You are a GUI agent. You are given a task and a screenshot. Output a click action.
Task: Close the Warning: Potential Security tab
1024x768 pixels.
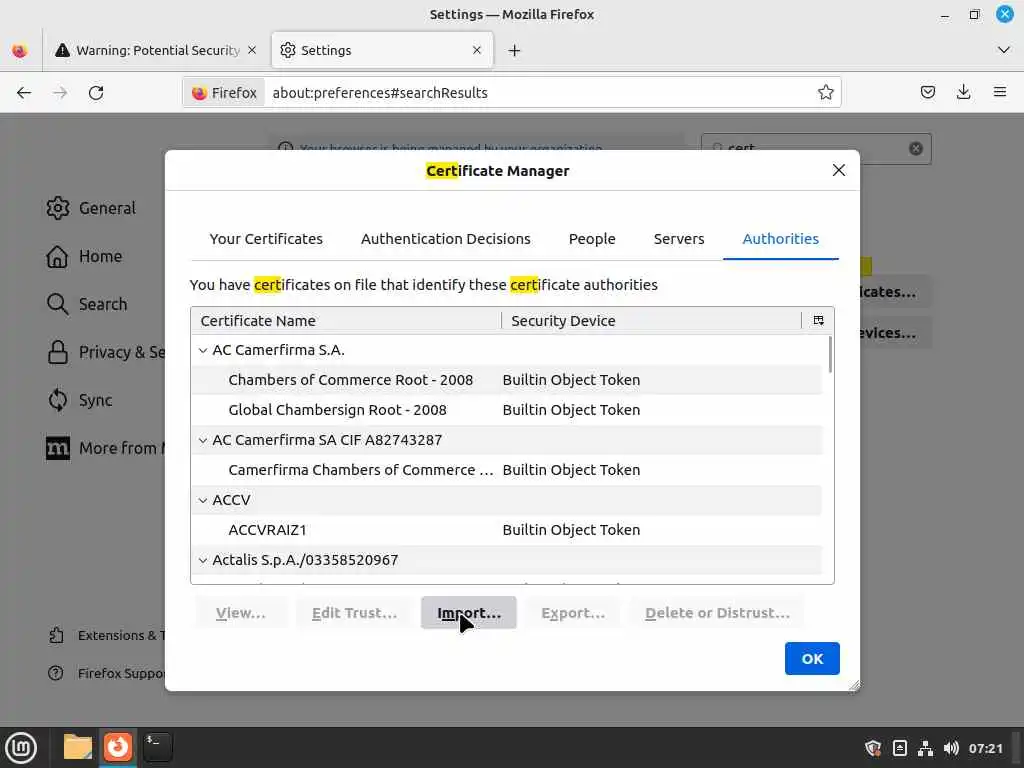pyautogui.click(x=252, y=50)
